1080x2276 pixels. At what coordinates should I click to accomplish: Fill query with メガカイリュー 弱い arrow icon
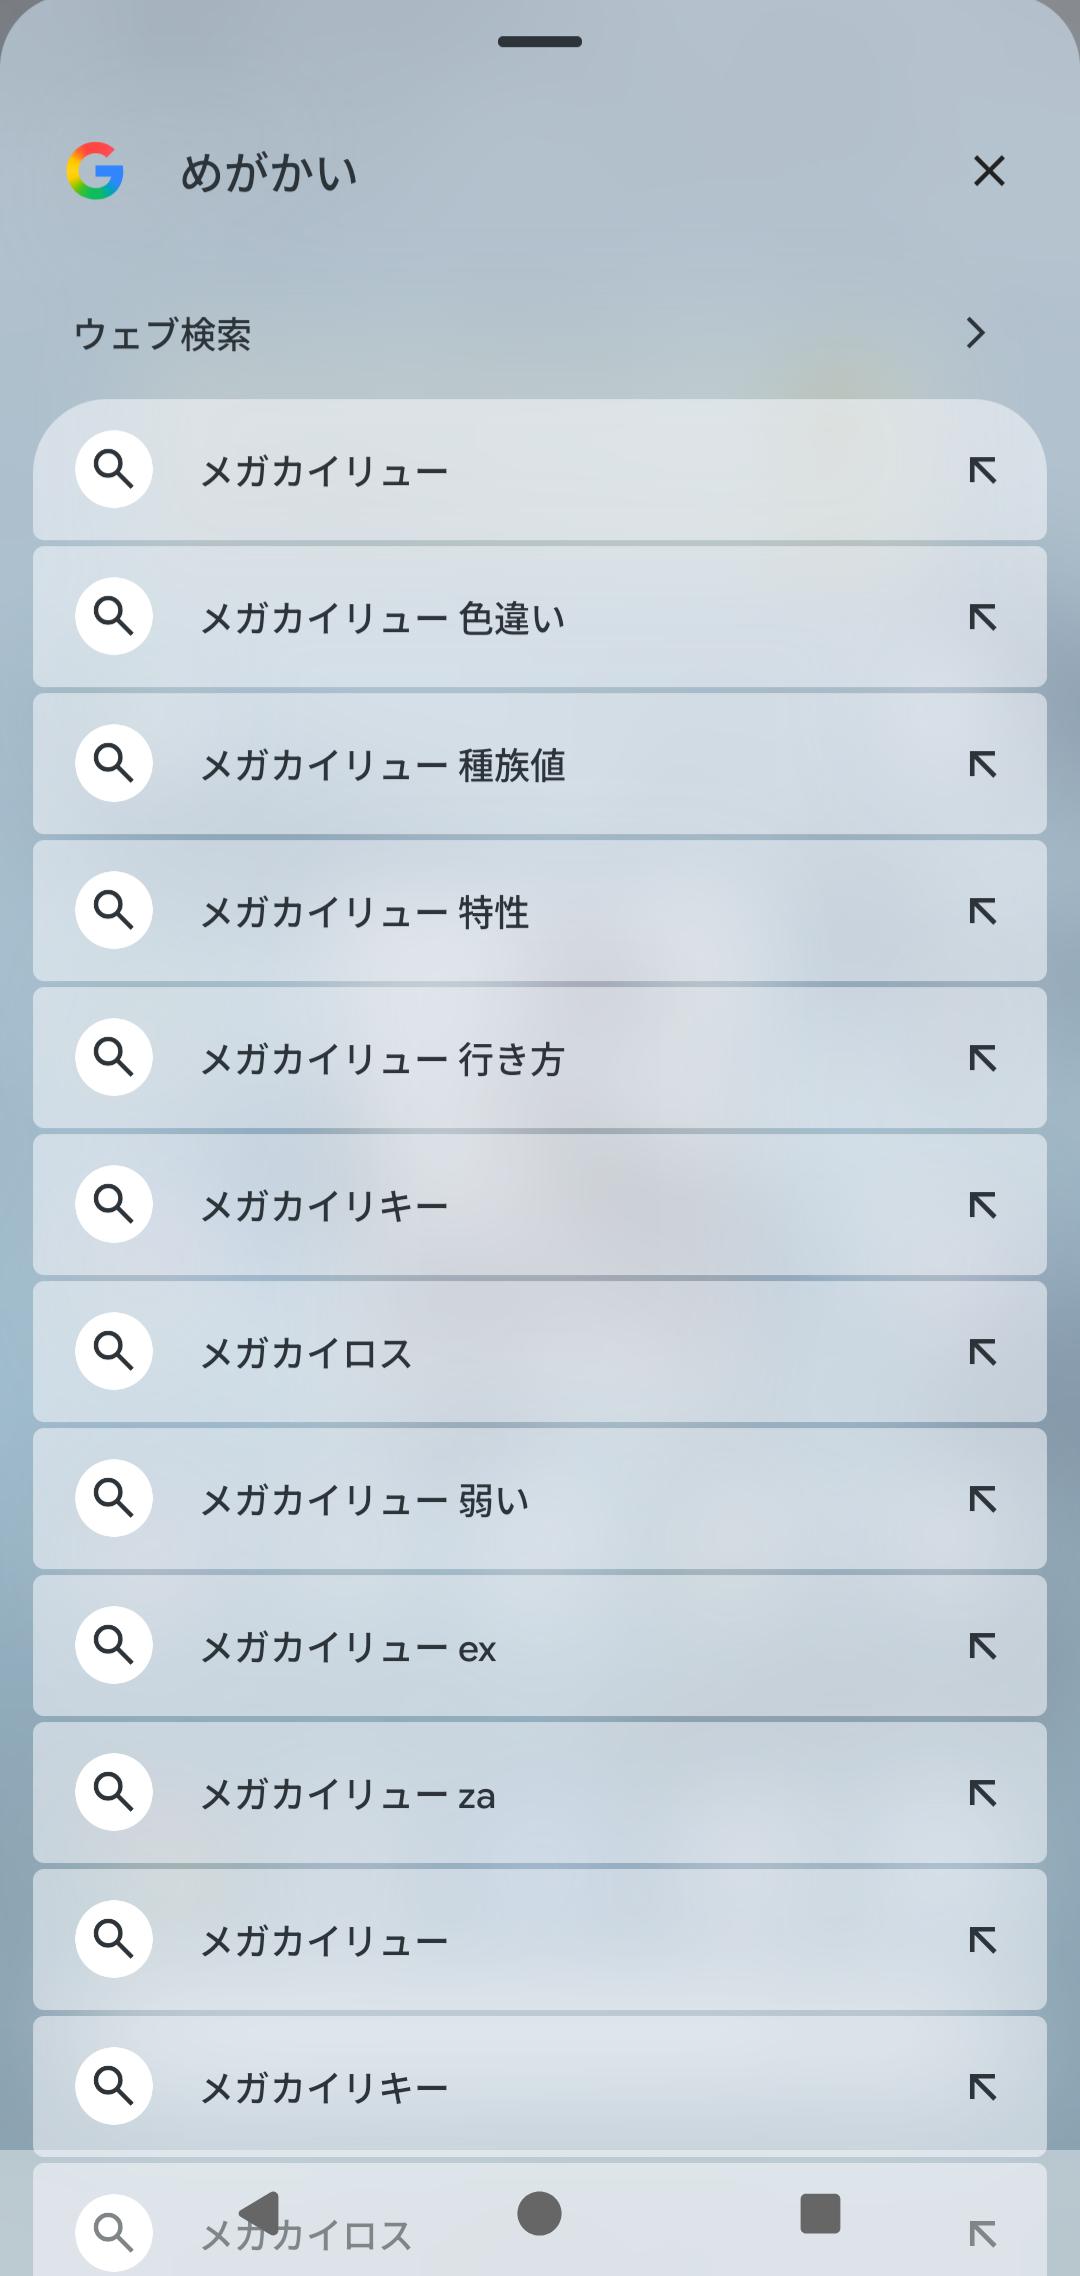click(x=983, y=1499)
